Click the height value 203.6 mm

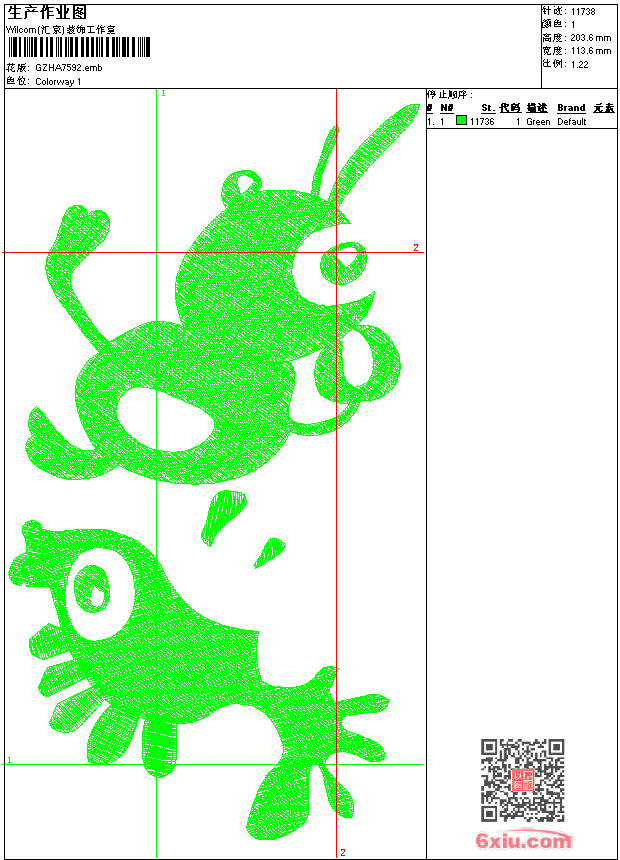(x=590, y=38)
